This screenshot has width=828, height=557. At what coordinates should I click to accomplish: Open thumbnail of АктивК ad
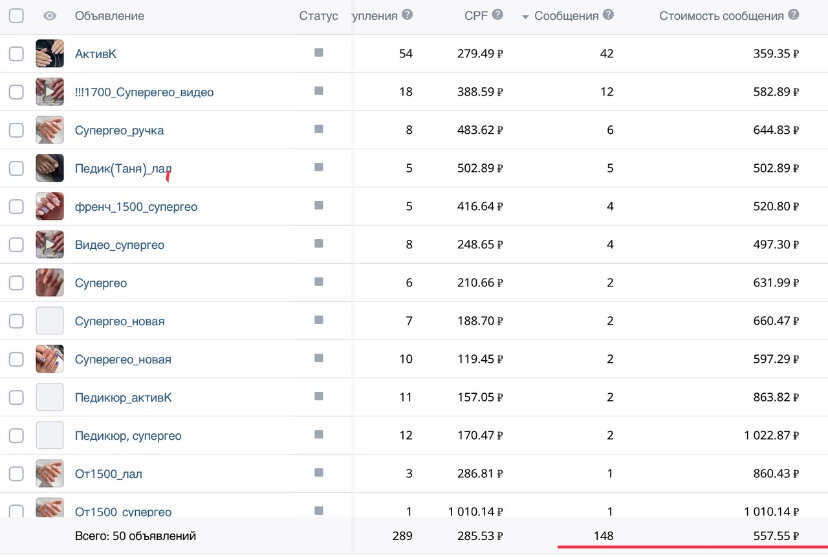[x=50, y=54]
